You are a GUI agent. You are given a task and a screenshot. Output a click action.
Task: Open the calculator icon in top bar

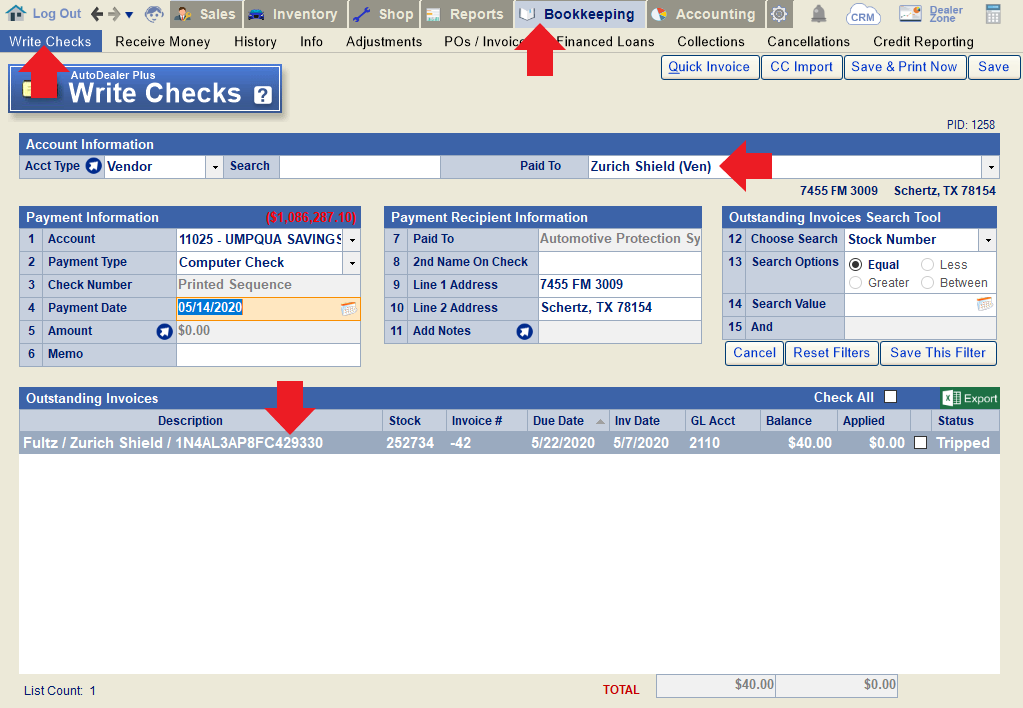(993, 14)
